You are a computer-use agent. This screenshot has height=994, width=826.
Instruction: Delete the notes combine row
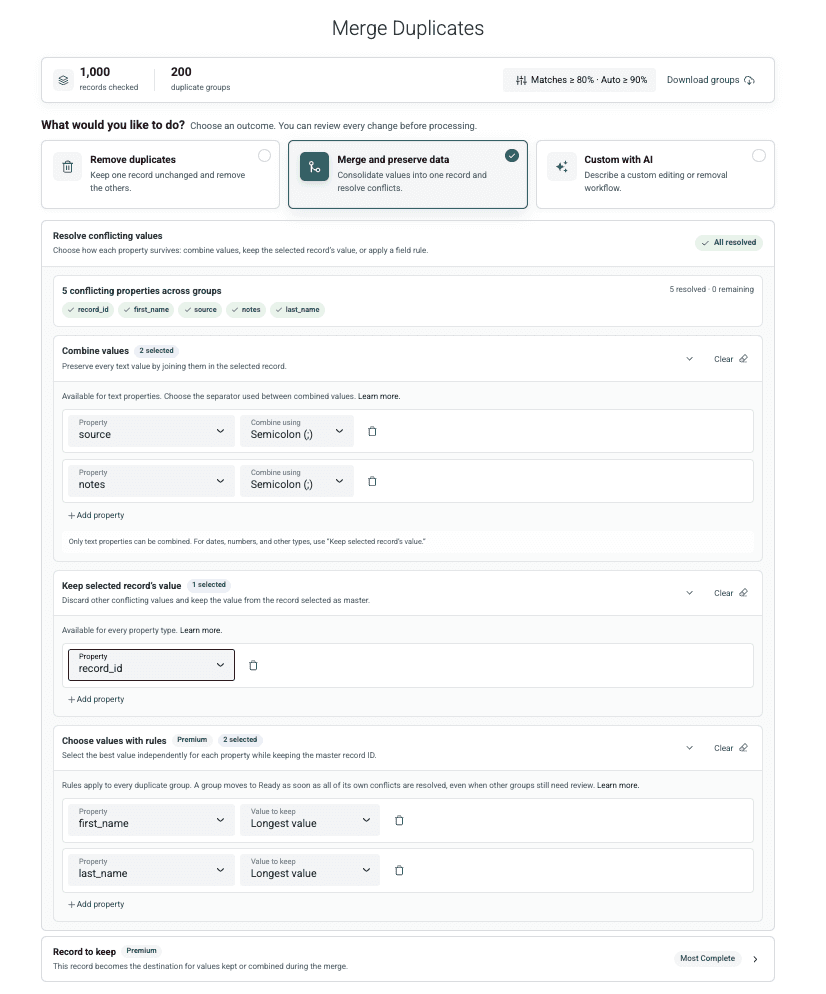click(x=372, y=481)
